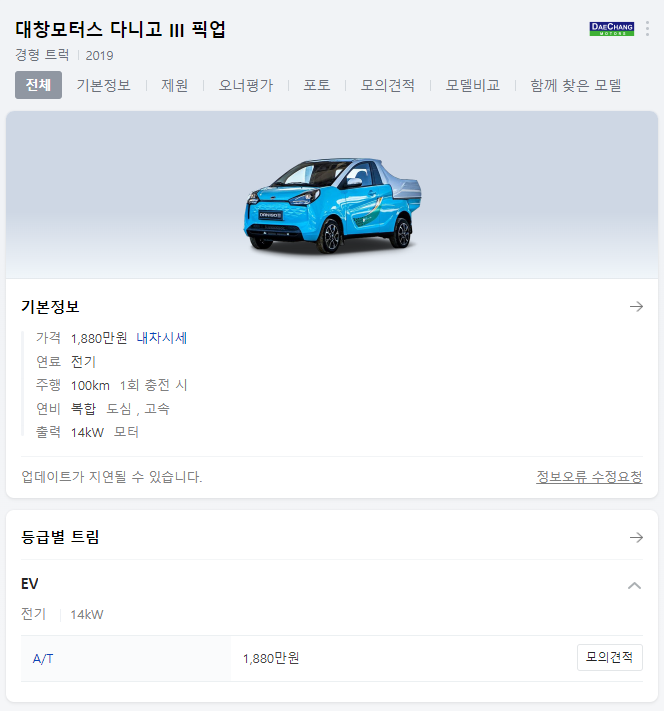The image size is (664, 711).
Task: Click the 1,880만원 price in A/T row
Action: [x=271, y=658]
